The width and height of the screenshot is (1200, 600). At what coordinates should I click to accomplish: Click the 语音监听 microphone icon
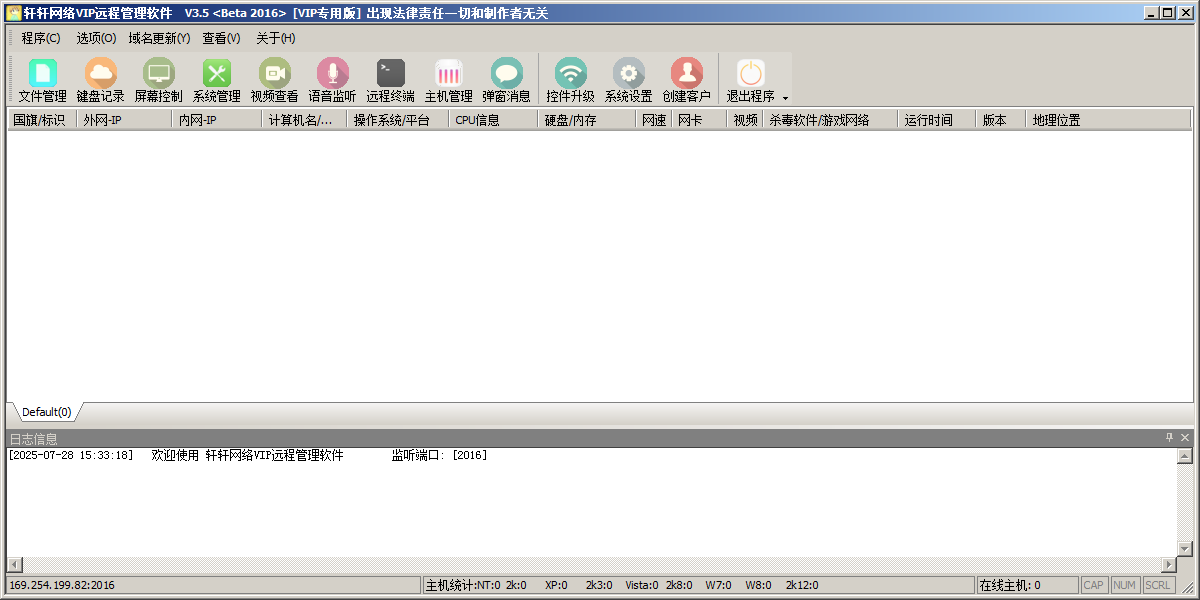pos(332,80)
